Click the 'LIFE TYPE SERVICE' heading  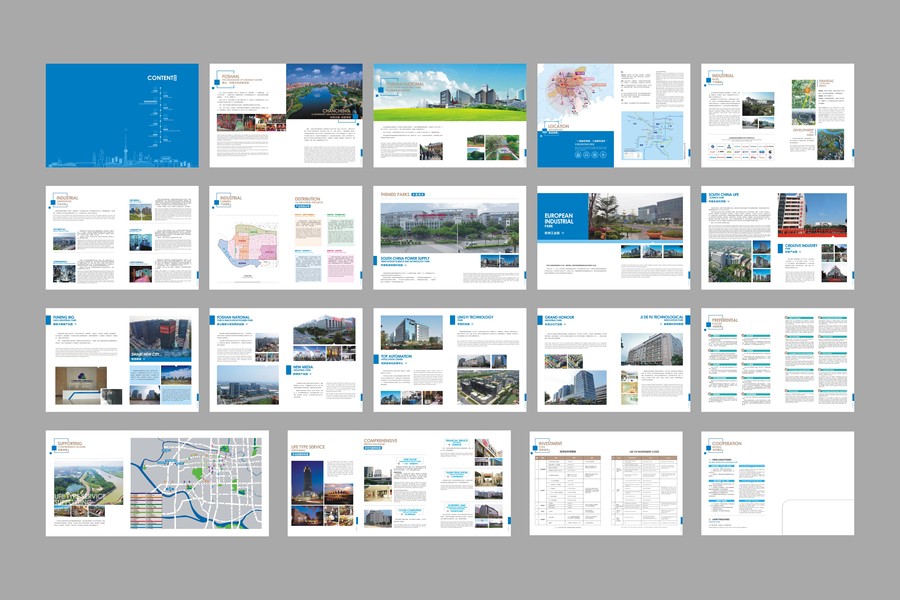click(x=308, y=447)
